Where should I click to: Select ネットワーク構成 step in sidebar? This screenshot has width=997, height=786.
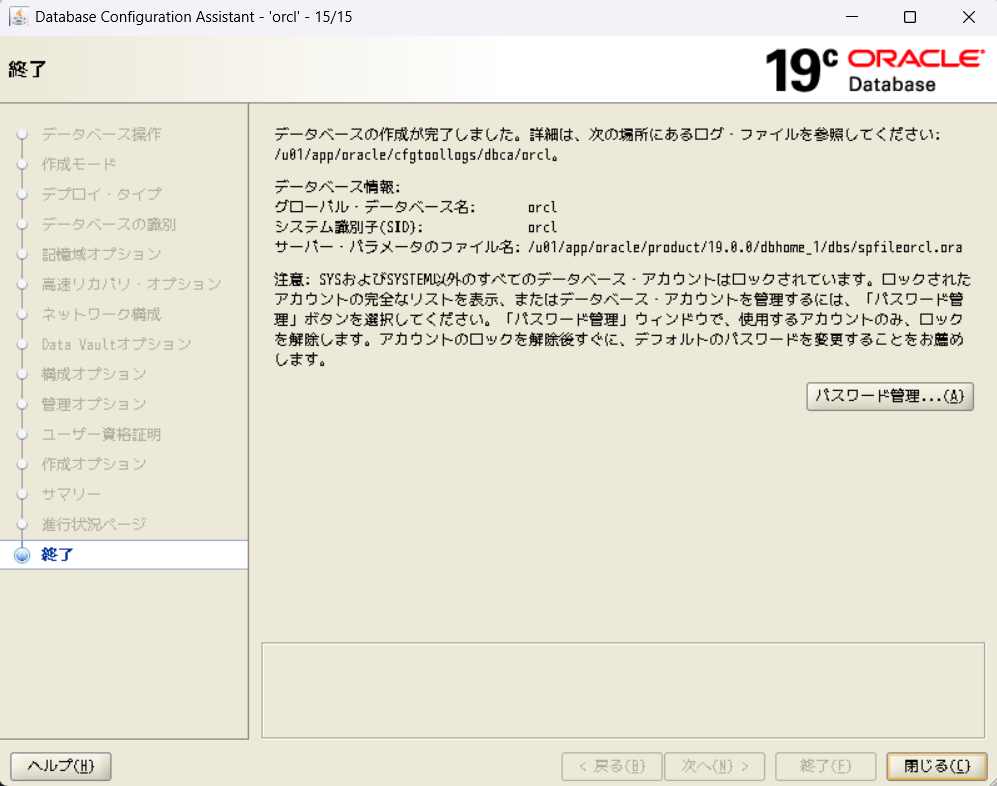tap(101, 314)
